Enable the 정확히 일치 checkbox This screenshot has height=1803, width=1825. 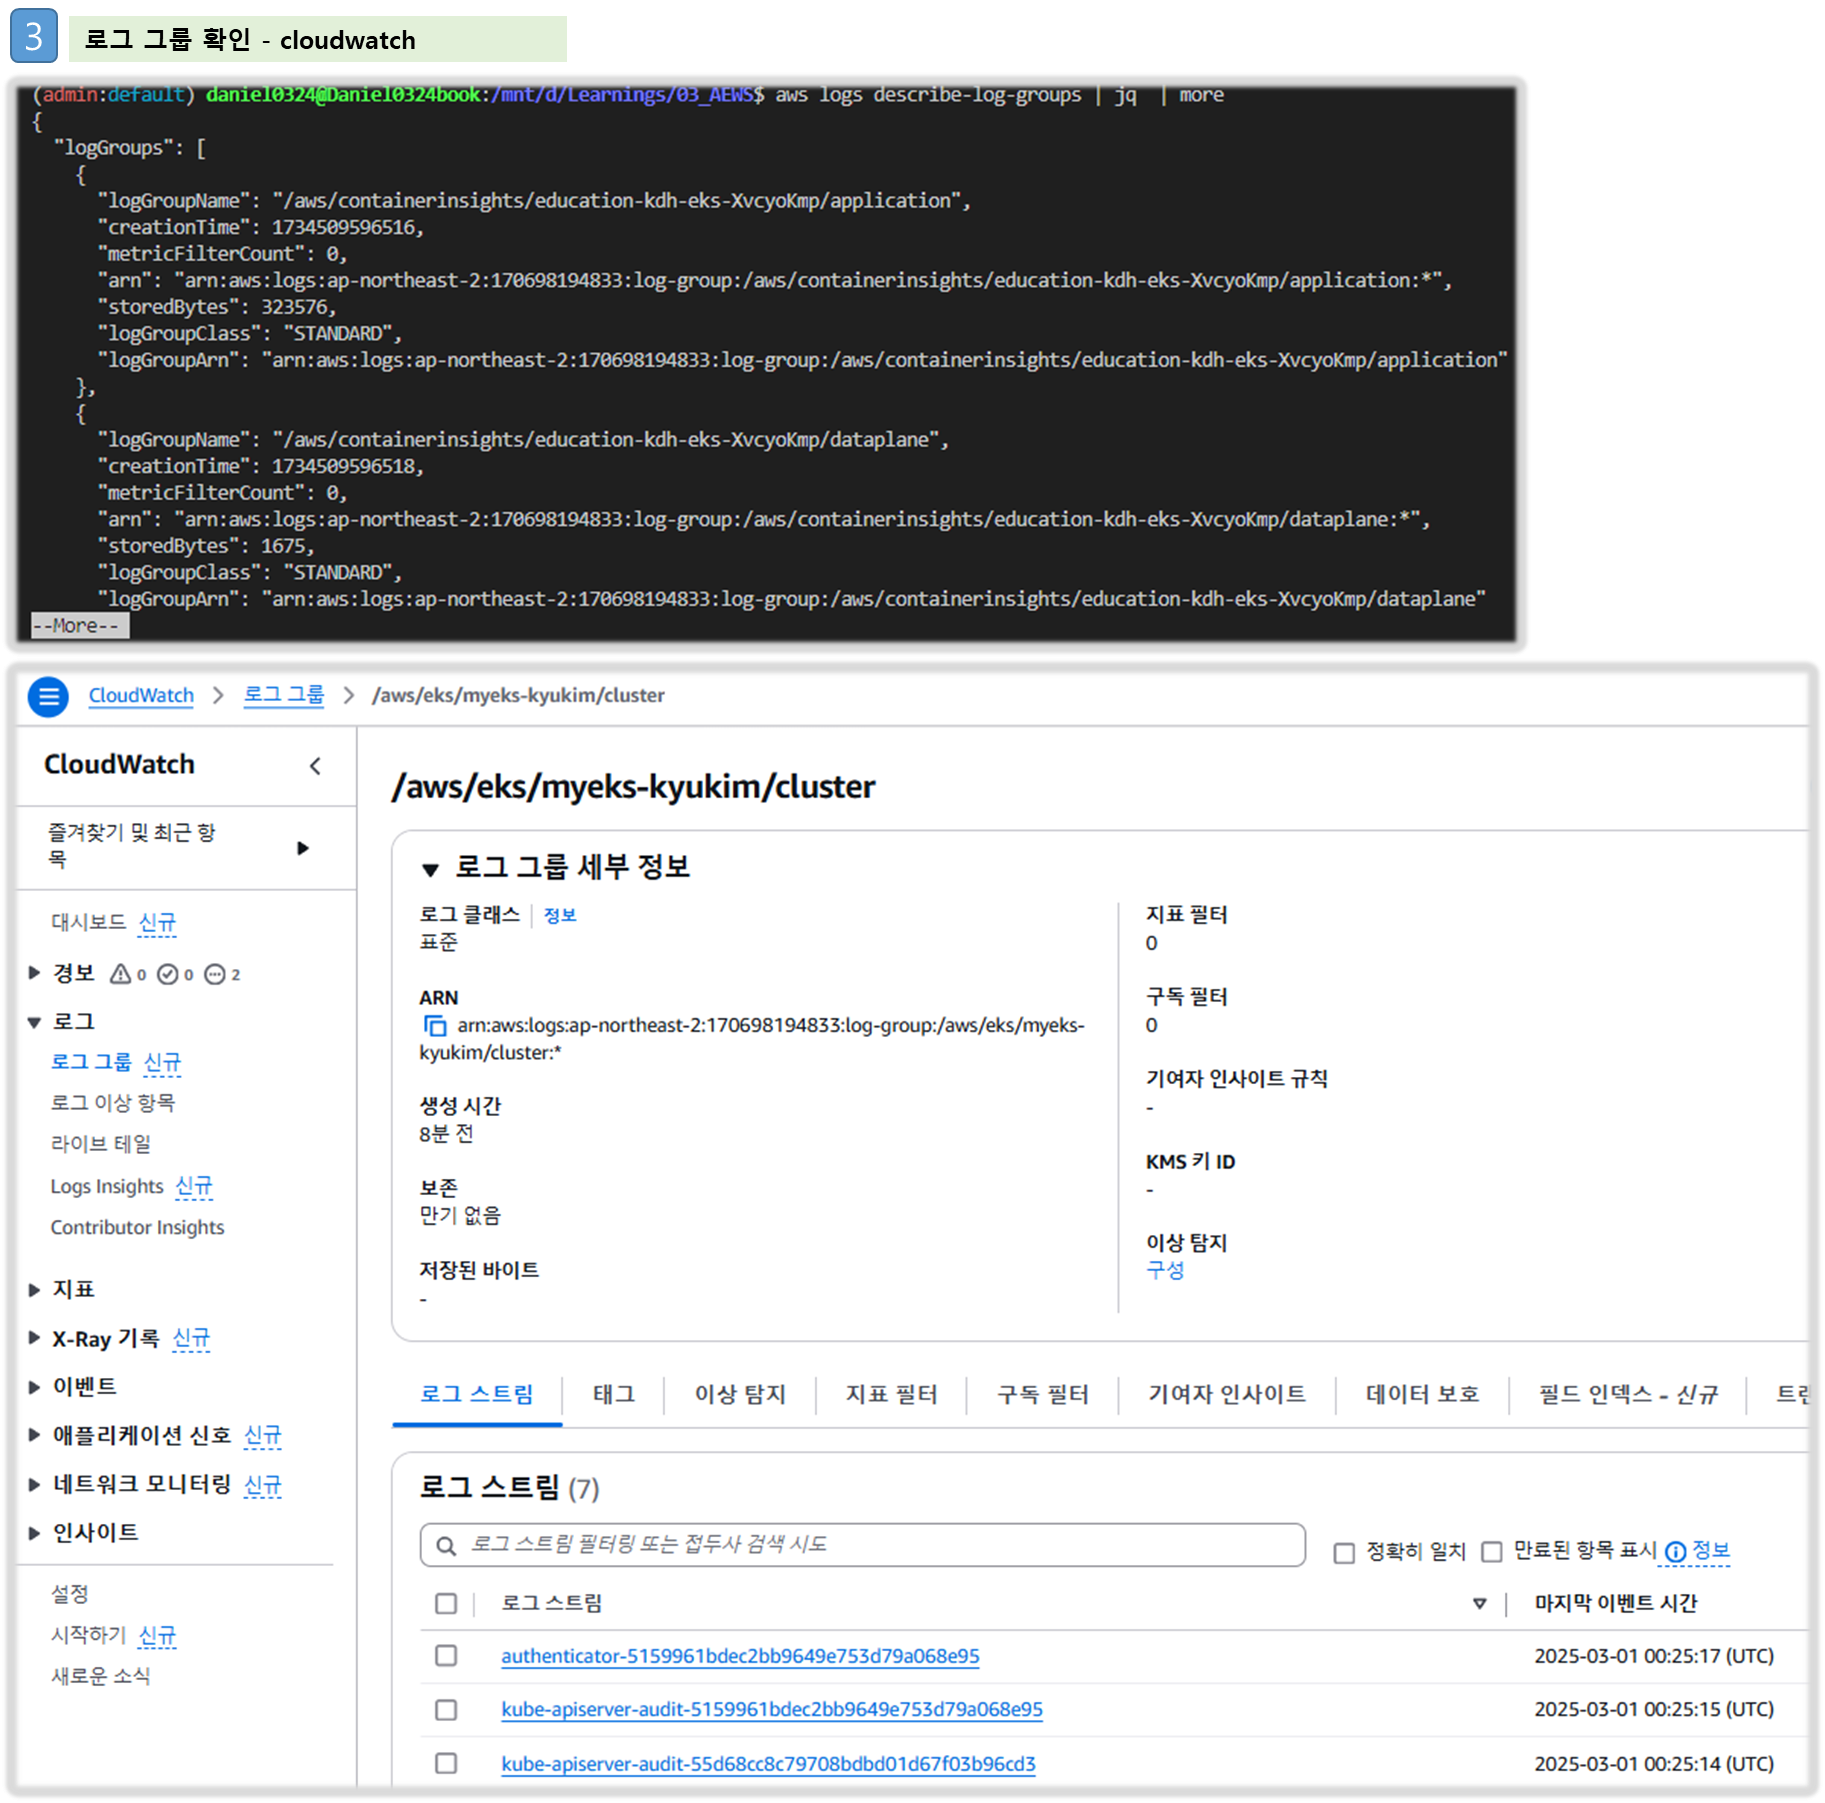pyautogui.click(x=1344, y=1553)
